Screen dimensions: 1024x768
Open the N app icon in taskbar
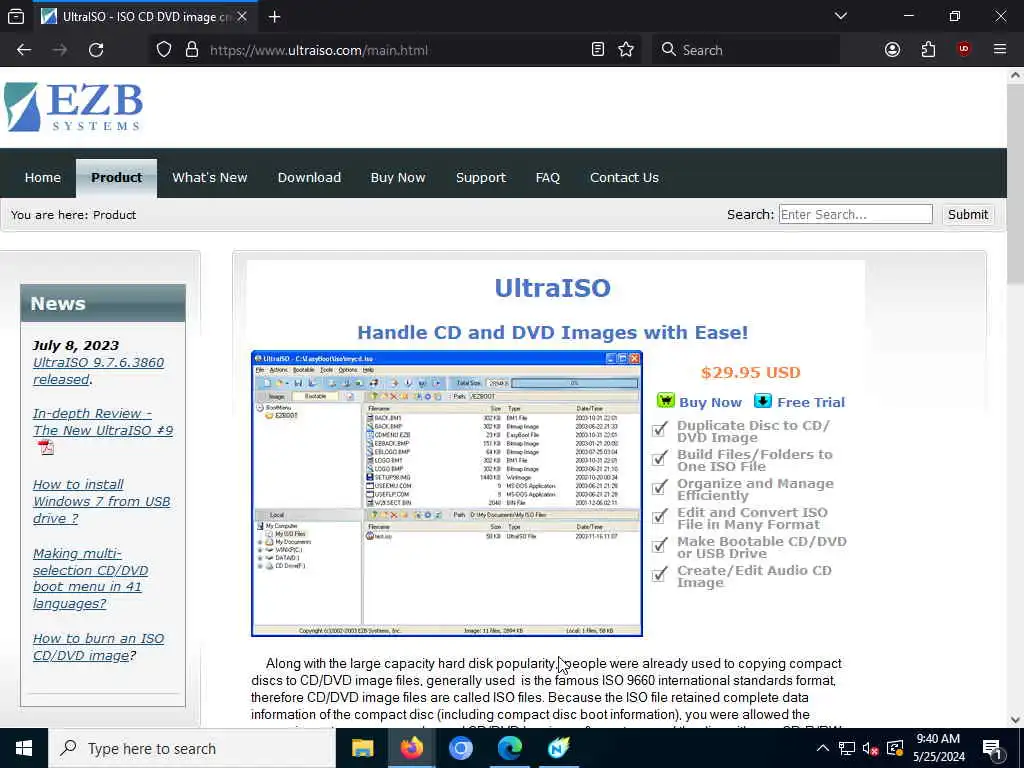[x=558, y=748]
